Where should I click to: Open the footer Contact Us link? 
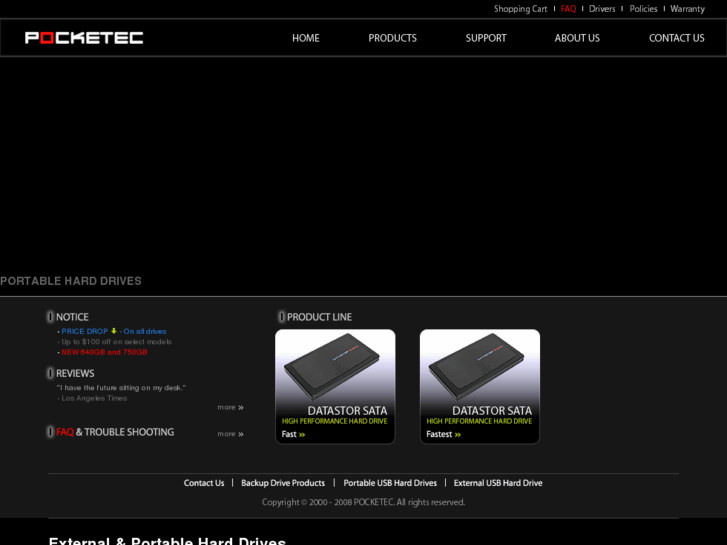click(204, 483)
